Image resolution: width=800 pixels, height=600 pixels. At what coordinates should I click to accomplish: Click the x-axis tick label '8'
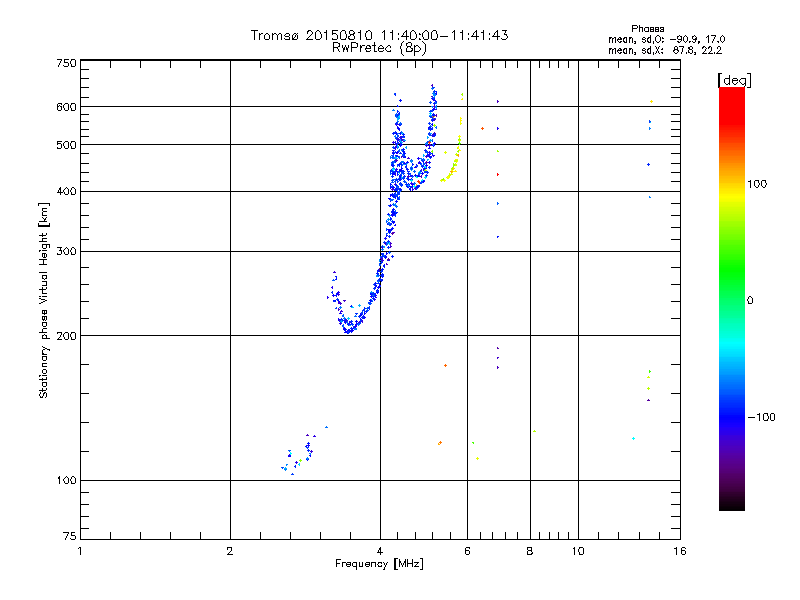pos(530,551)
